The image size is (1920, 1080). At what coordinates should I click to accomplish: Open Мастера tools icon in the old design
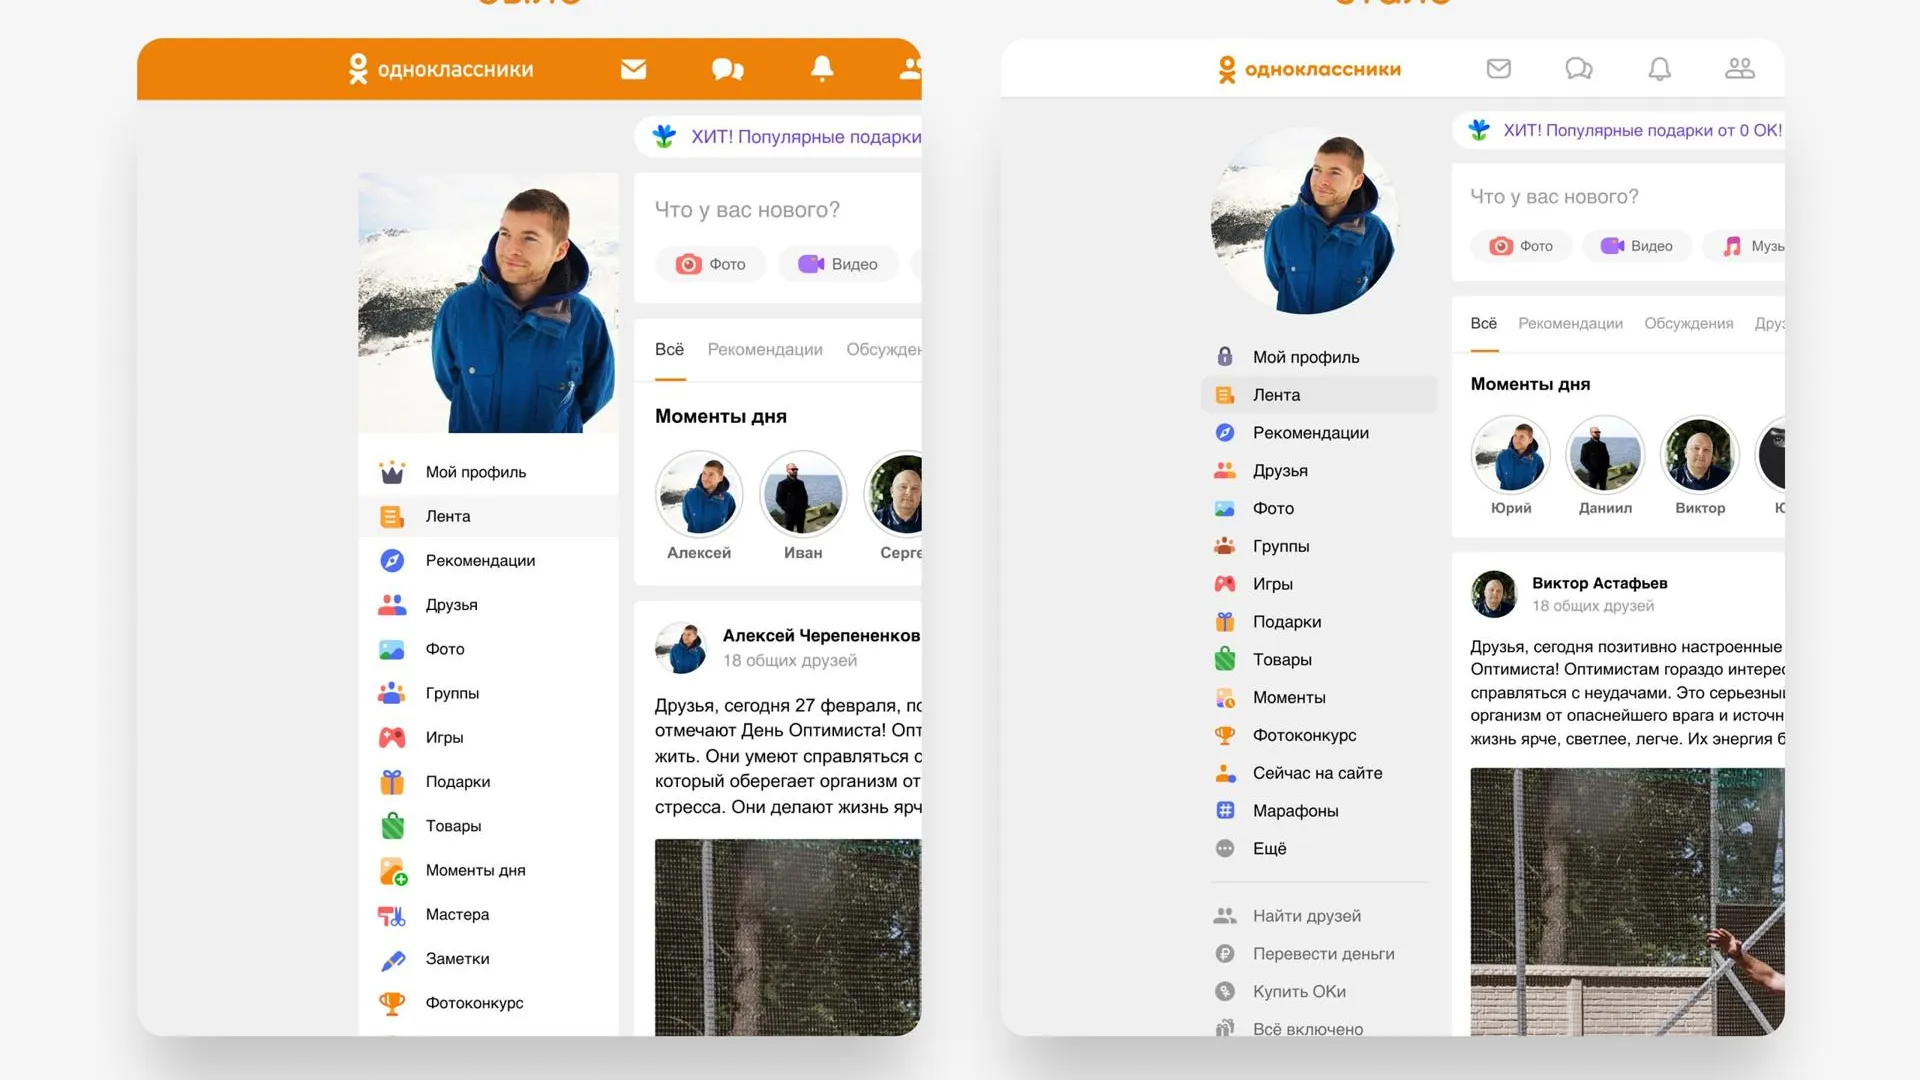pos(392,914)
